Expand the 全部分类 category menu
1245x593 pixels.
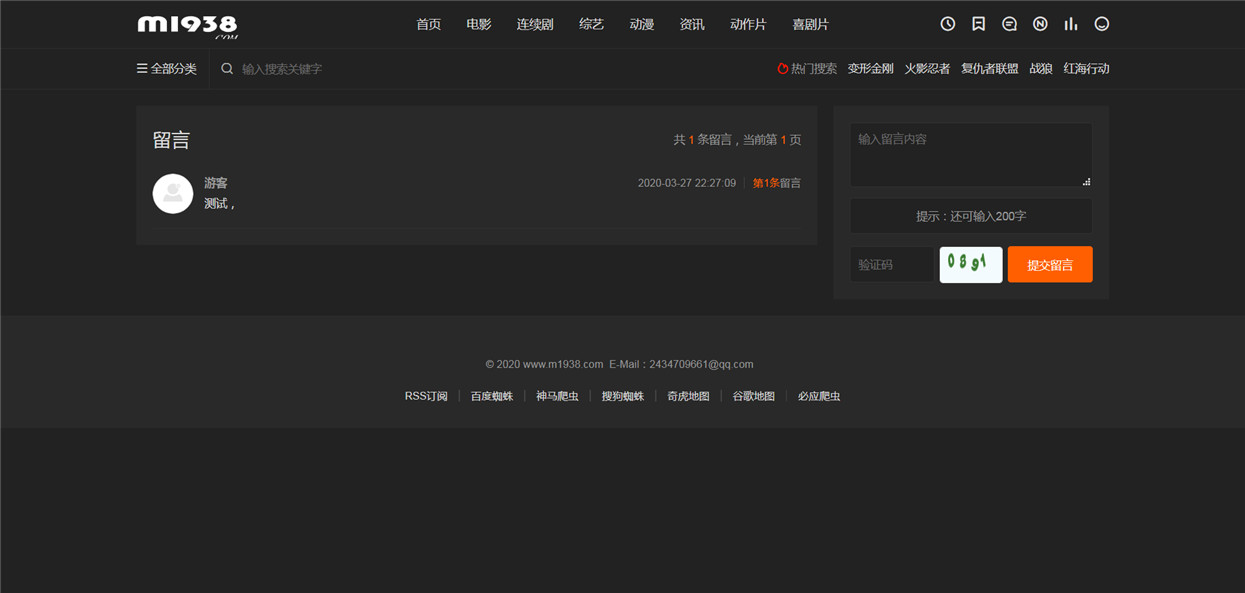coord(167,69)
